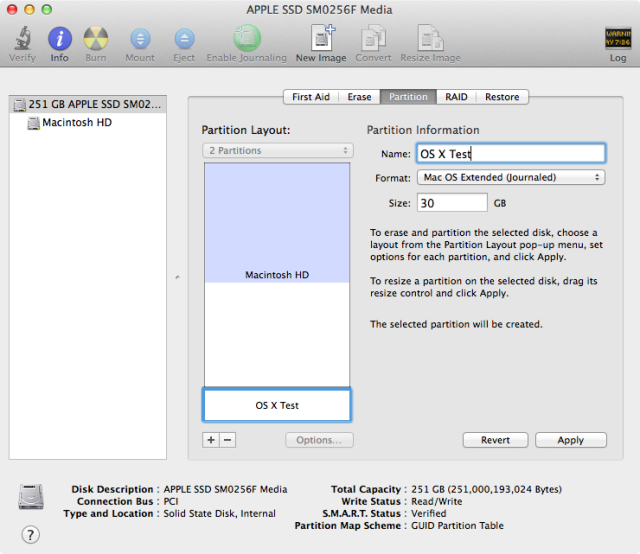
Task: Open the Info toolbar icon
Action: pyautogui.click(x=60, y=38)
